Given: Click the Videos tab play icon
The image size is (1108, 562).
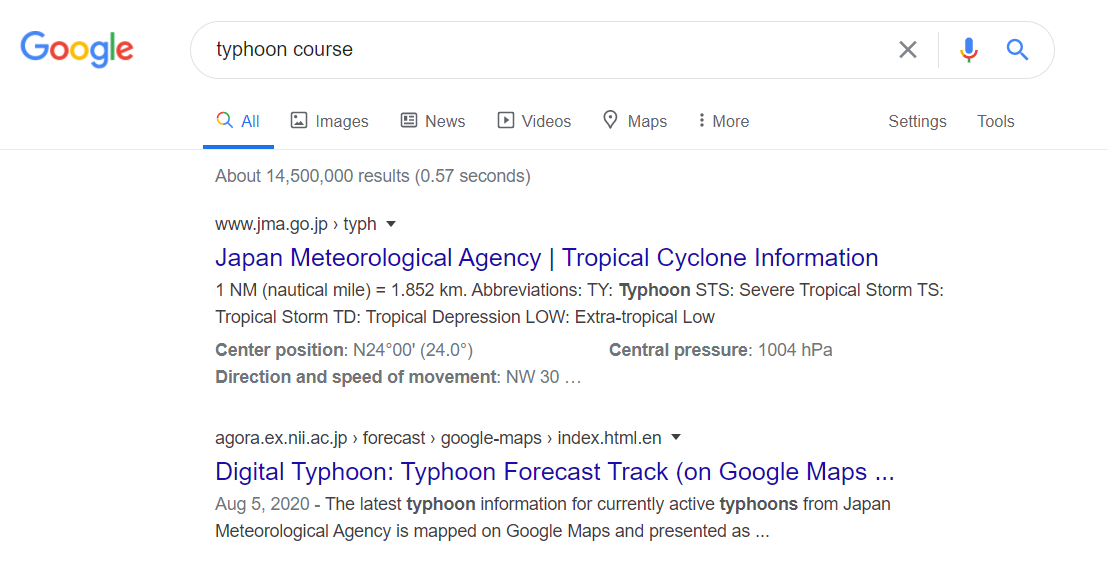Looking at the screenshot, I should (x=506, y=120).
